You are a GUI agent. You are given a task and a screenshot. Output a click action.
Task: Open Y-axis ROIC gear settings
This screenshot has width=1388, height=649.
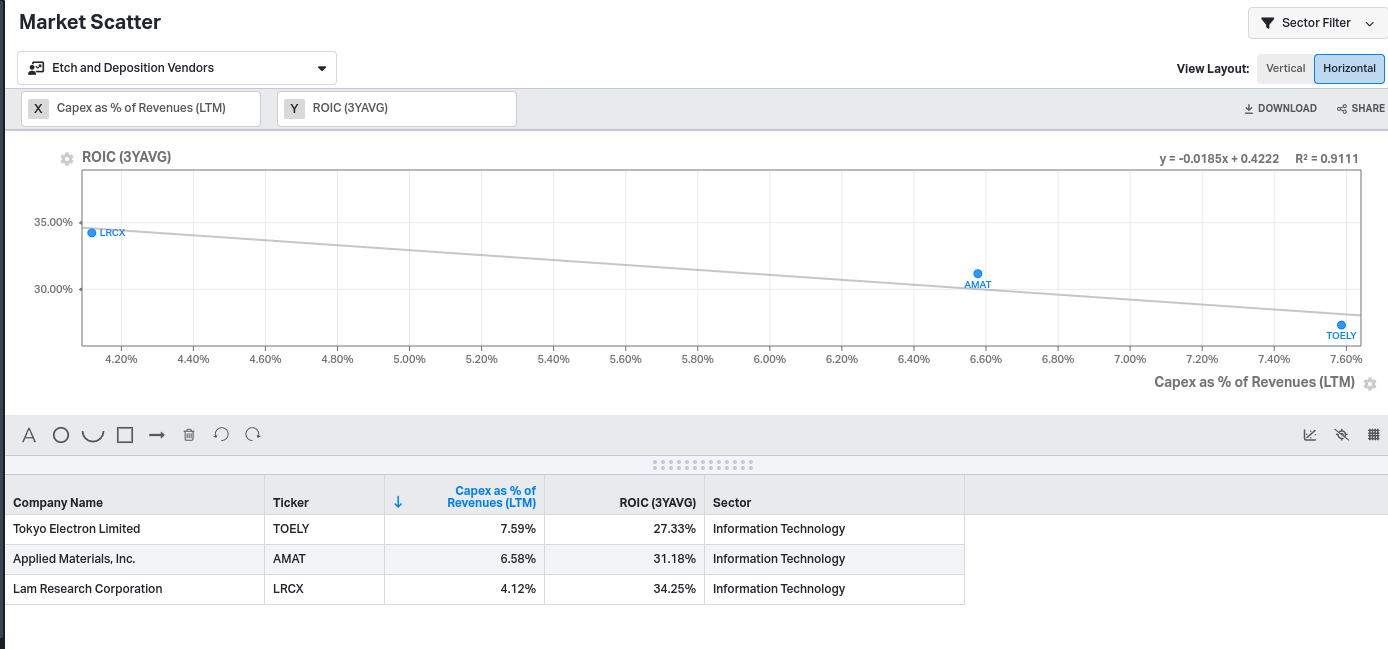tap(67, 159)
